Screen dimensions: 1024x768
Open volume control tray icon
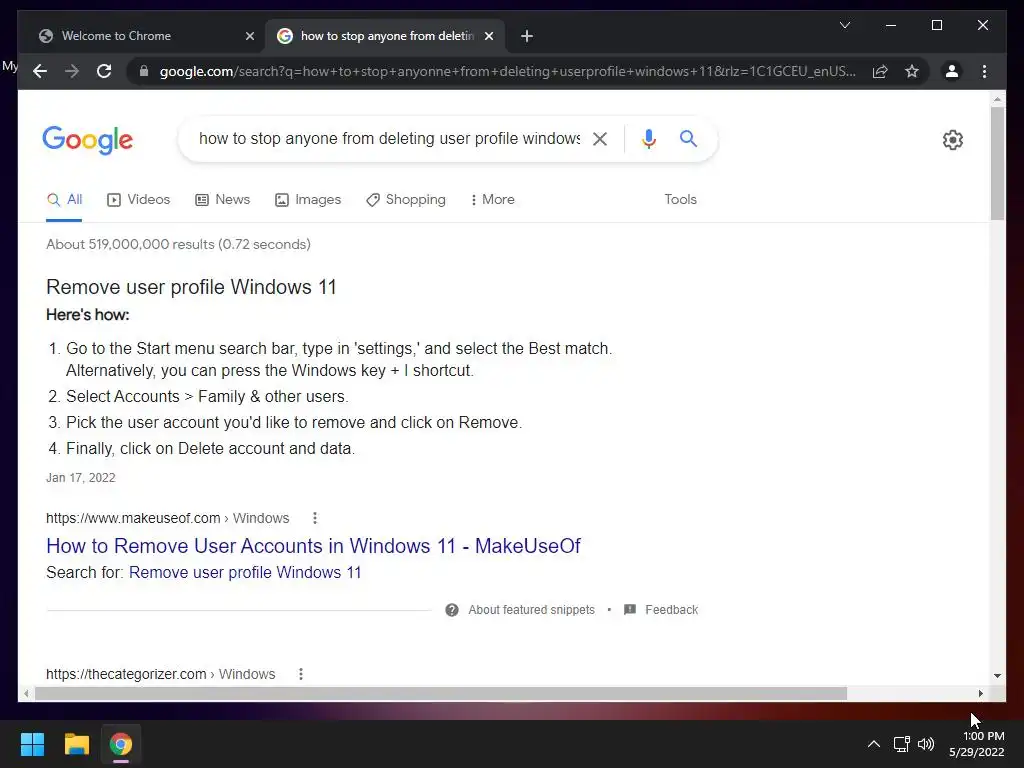(925, 744)
